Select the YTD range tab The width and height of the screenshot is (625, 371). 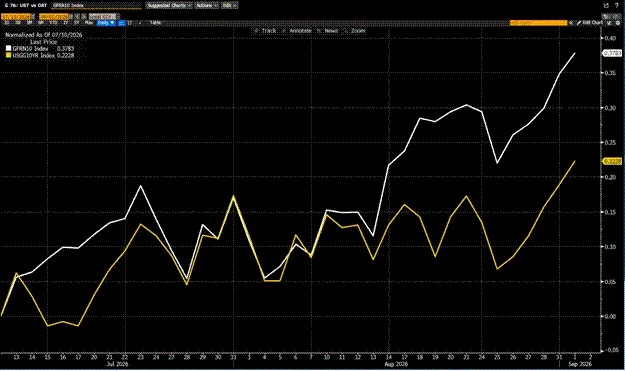coord(53,23)
